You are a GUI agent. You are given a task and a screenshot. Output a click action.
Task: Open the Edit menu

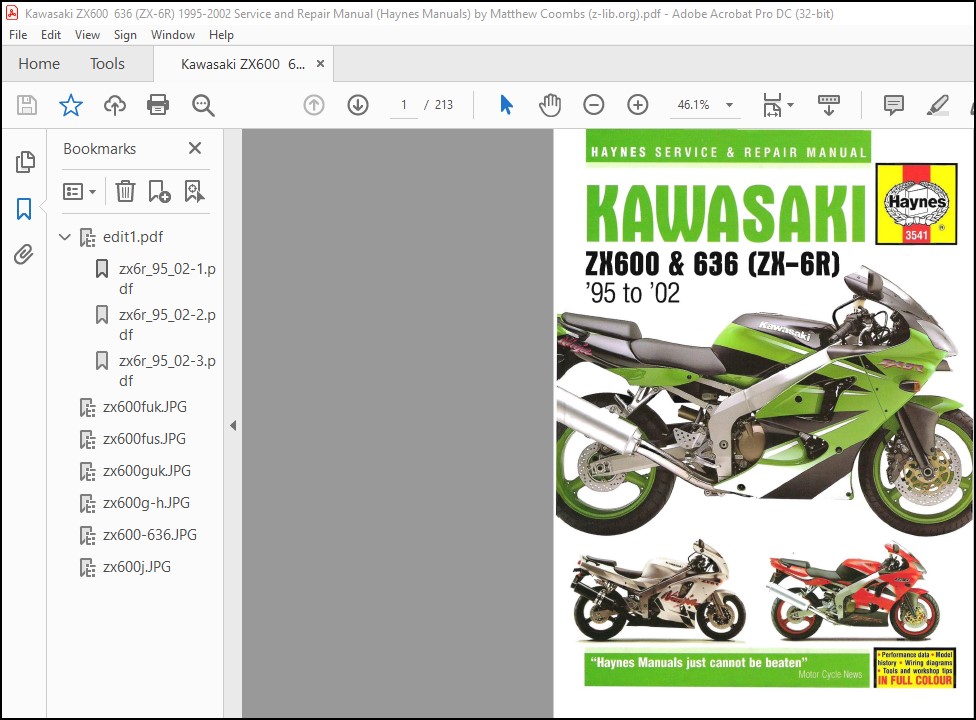coord(51,35)
